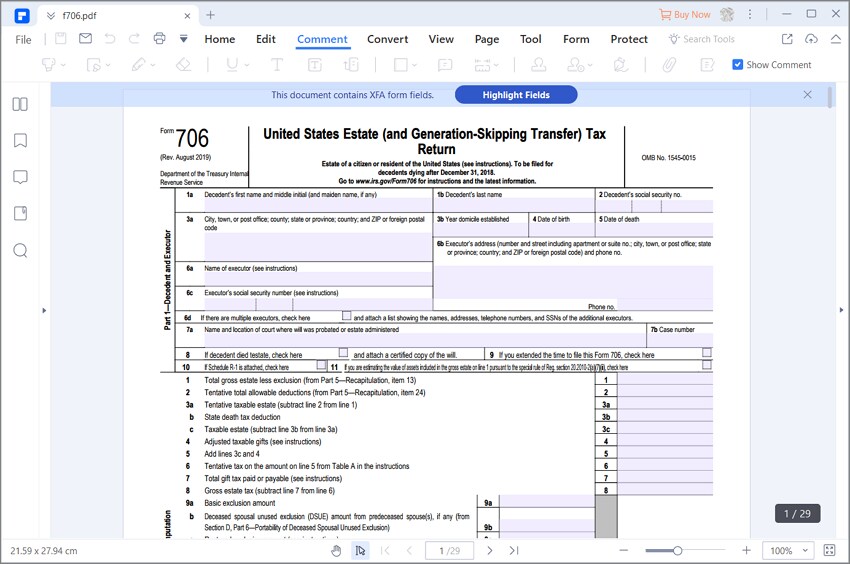Click the Highlight Fields button

(x=516, y=95)
